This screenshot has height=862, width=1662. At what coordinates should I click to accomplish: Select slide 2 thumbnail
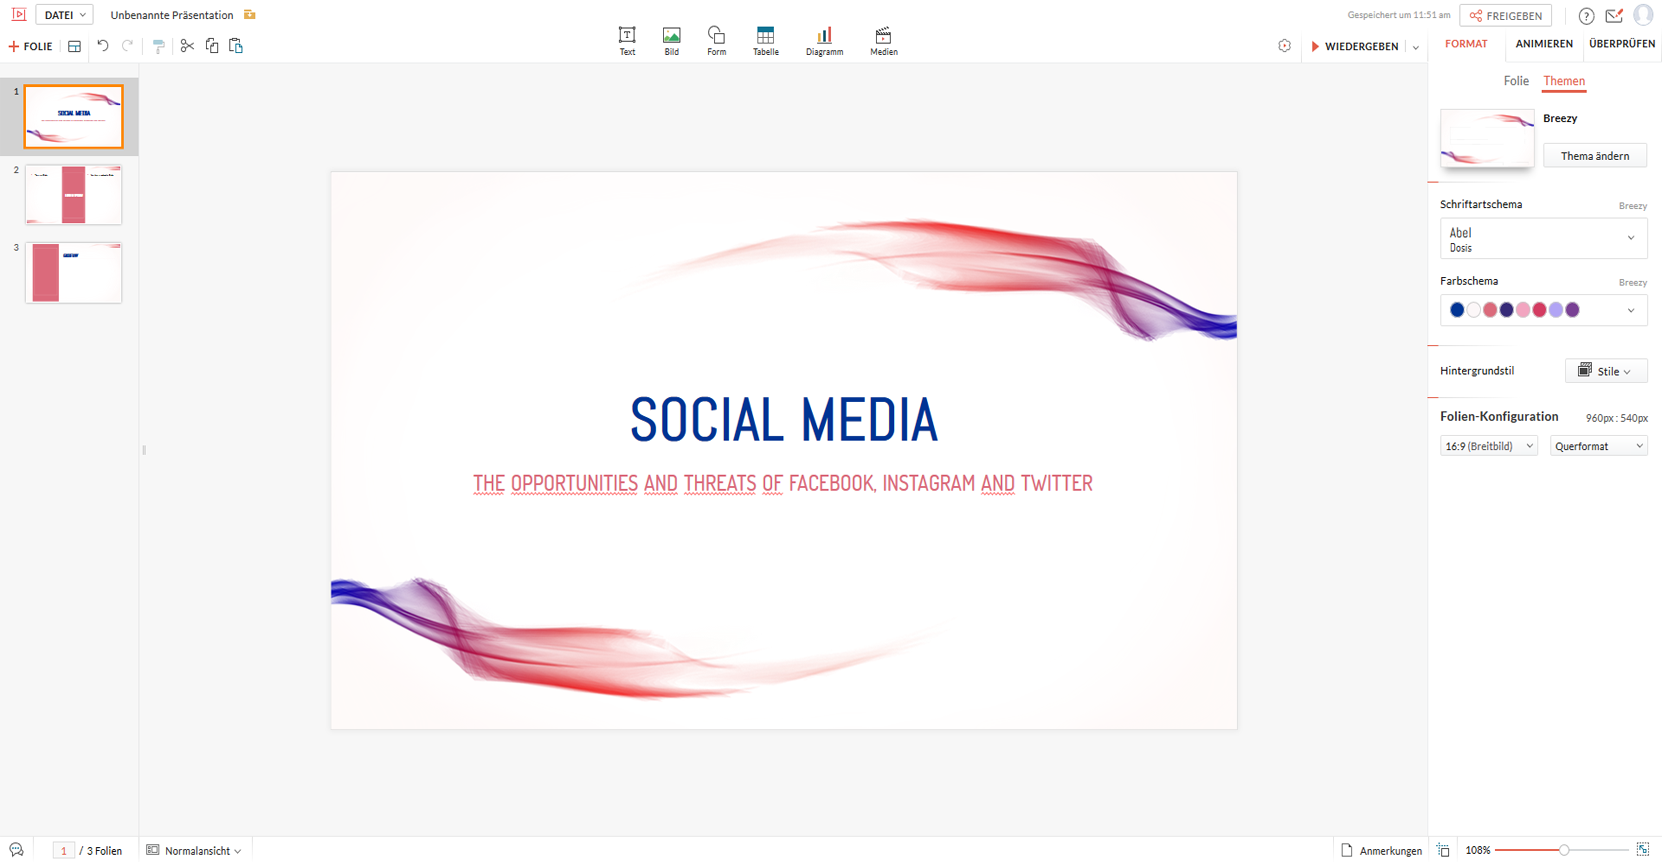click(73, 195)
